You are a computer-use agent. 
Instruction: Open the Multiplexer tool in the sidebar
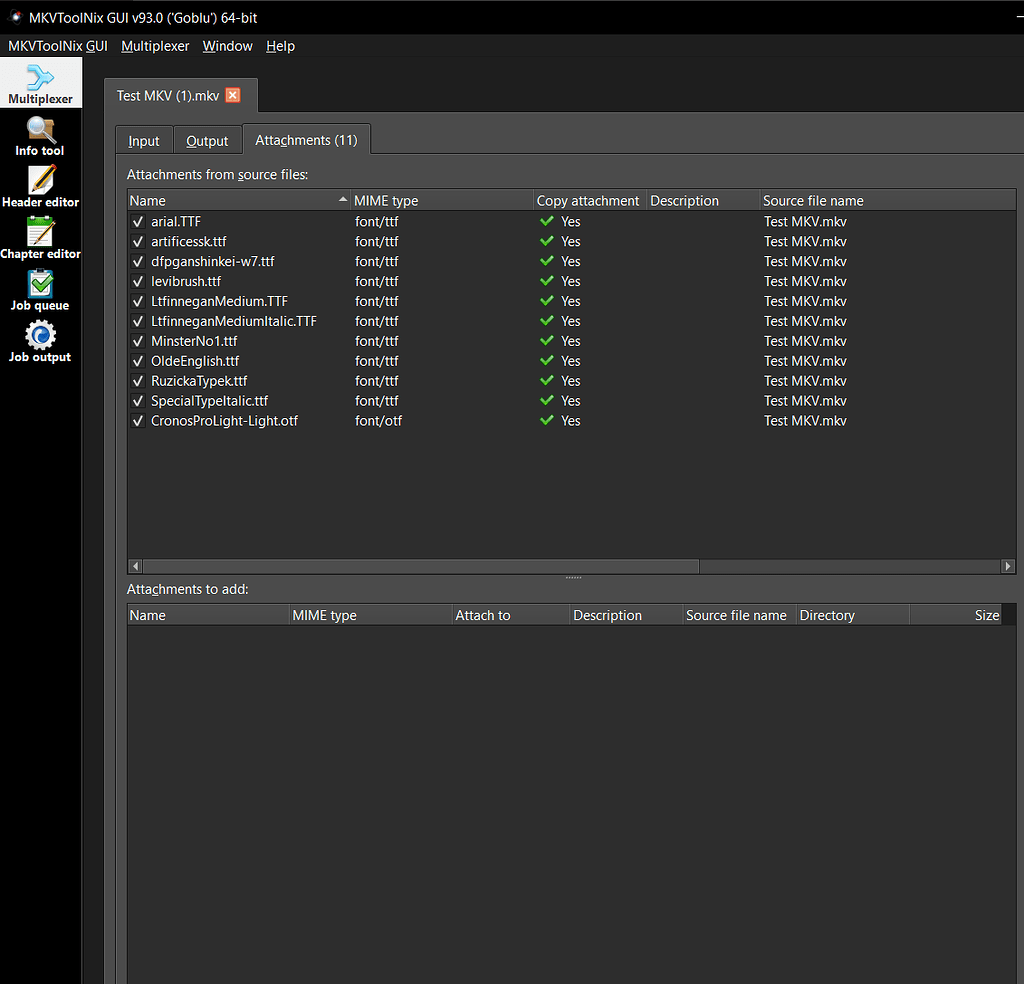[40, 83]
